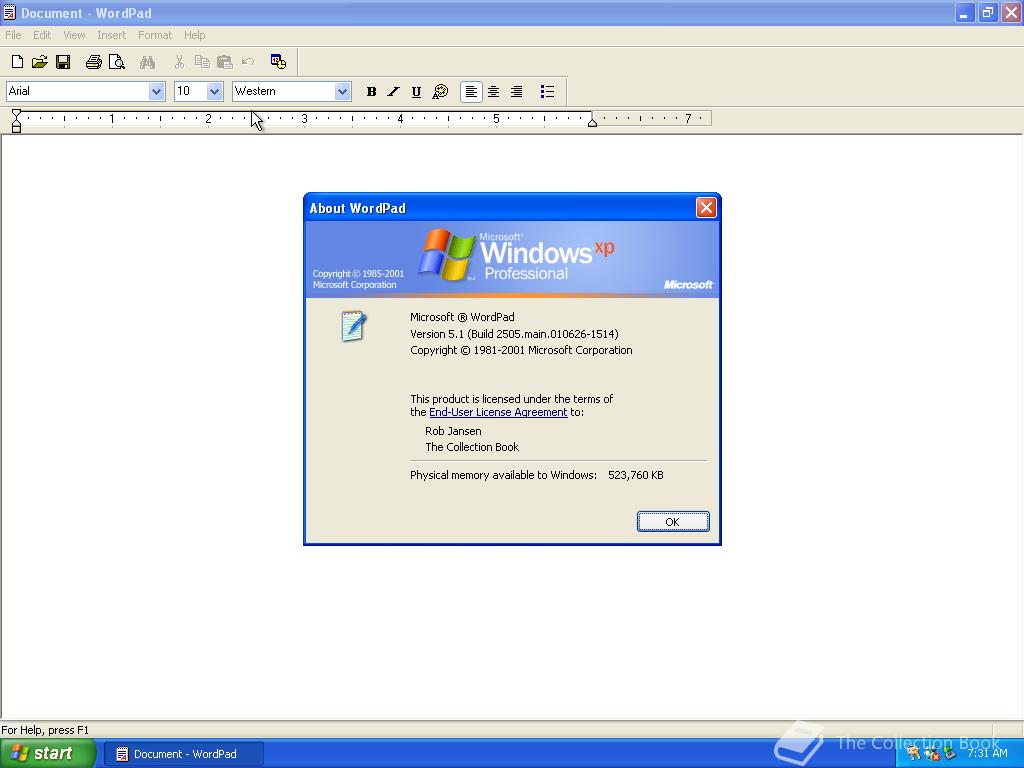
Task: Click the Print toolbar icon
Action: click(x=93, y=62)
